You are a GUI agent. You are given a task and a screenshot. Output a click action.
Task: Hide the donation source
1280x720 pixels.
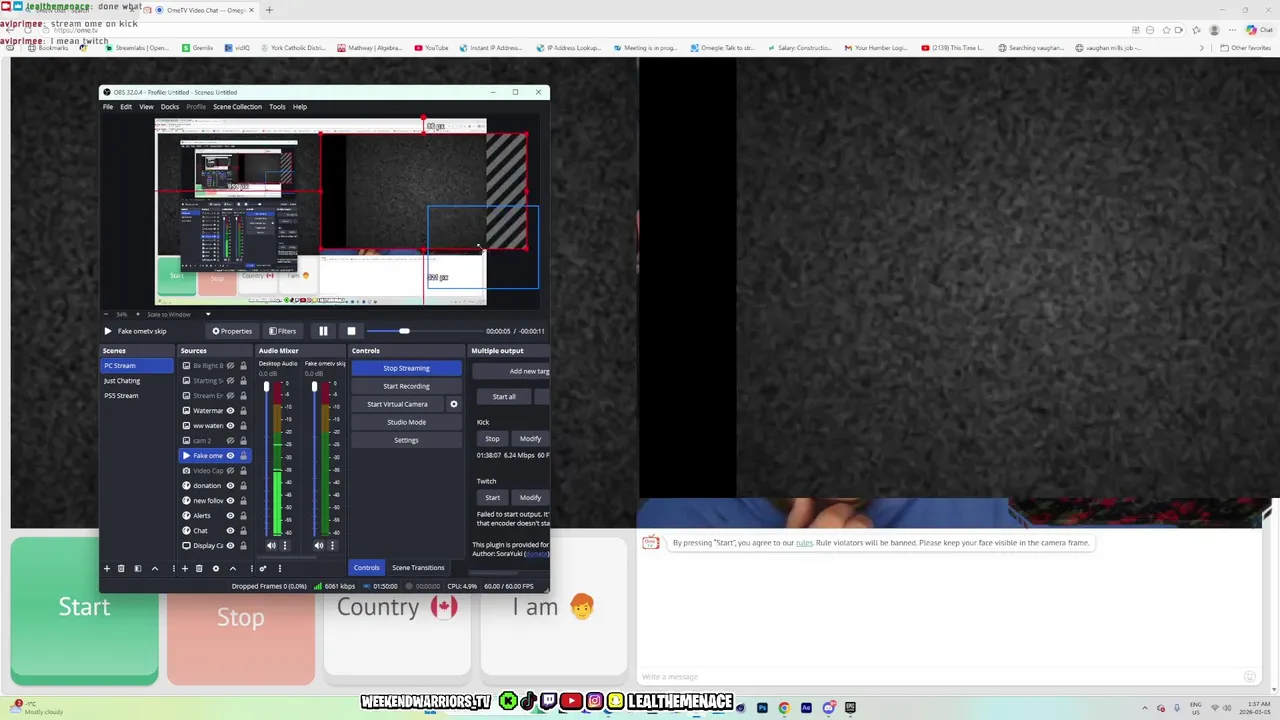coord(230,486)
